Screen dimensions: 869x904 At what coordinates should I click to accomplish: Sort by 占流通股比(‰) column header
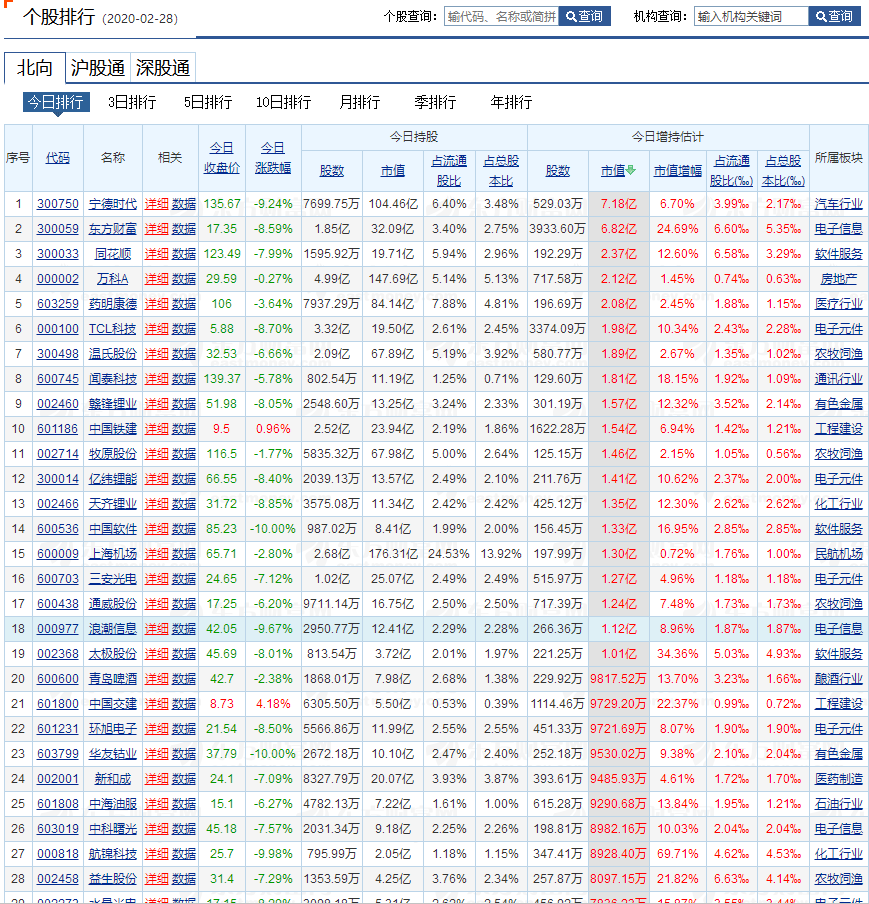pyautogui.click(x=731, y=171)
